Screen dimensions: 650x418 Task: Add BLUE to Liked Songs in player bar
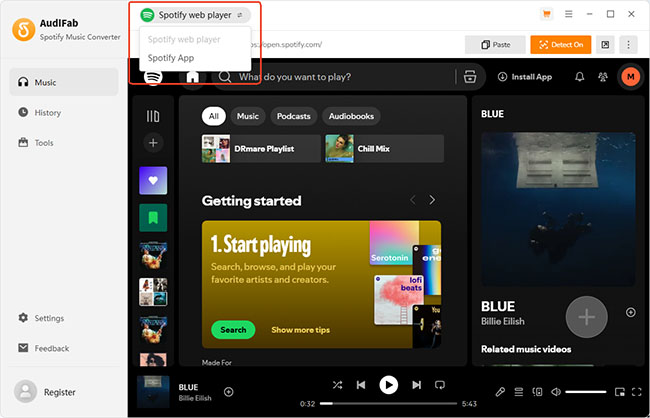(x=228, y=392)
